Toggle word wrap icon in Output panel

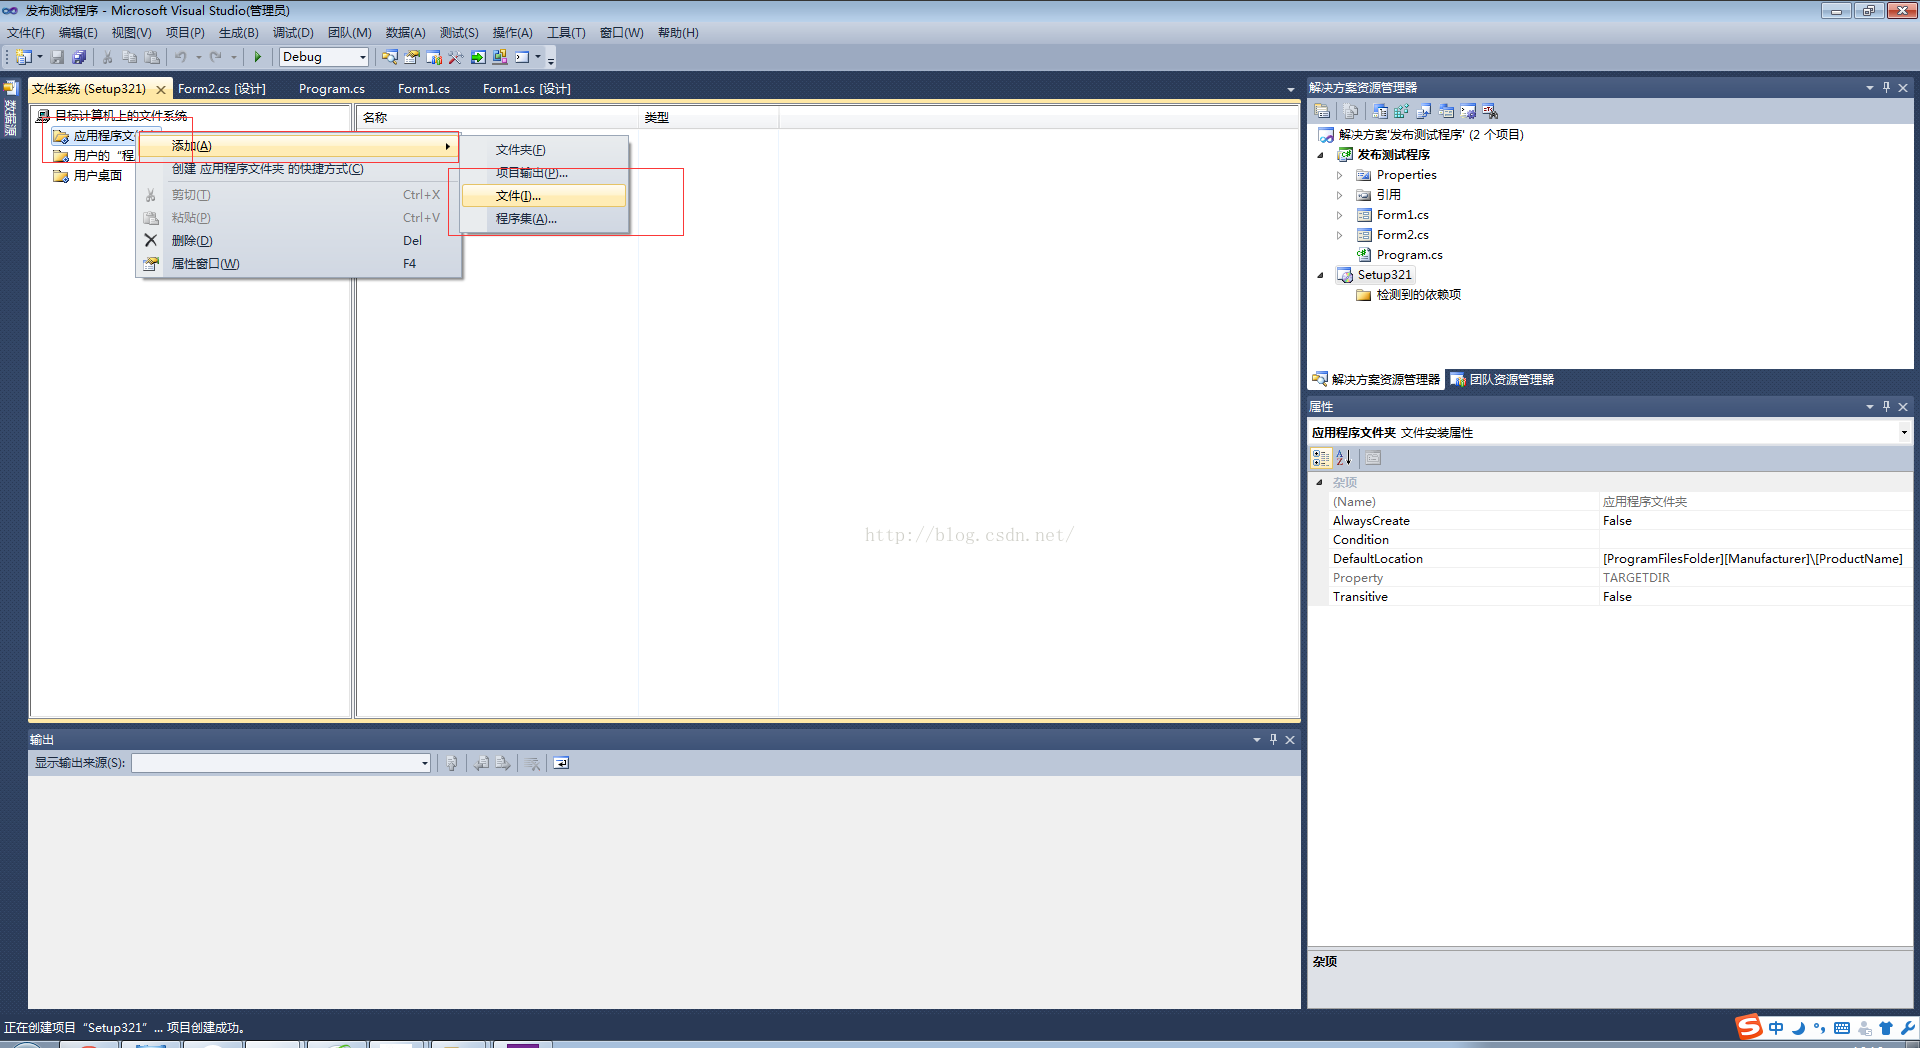[x=561, y=763]
